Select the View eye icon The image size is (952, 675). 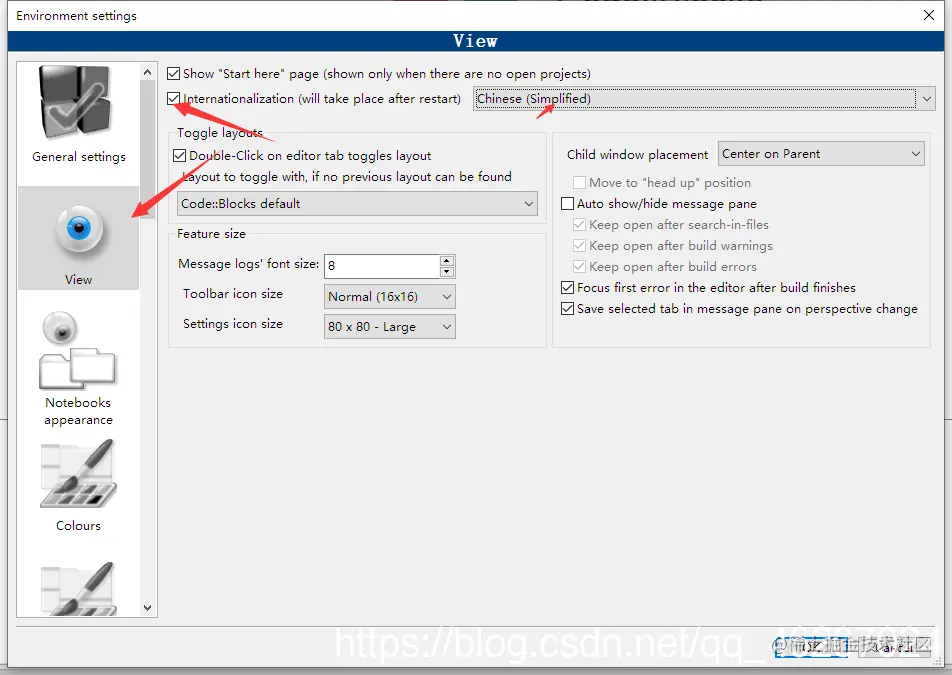tap(78, 229)
